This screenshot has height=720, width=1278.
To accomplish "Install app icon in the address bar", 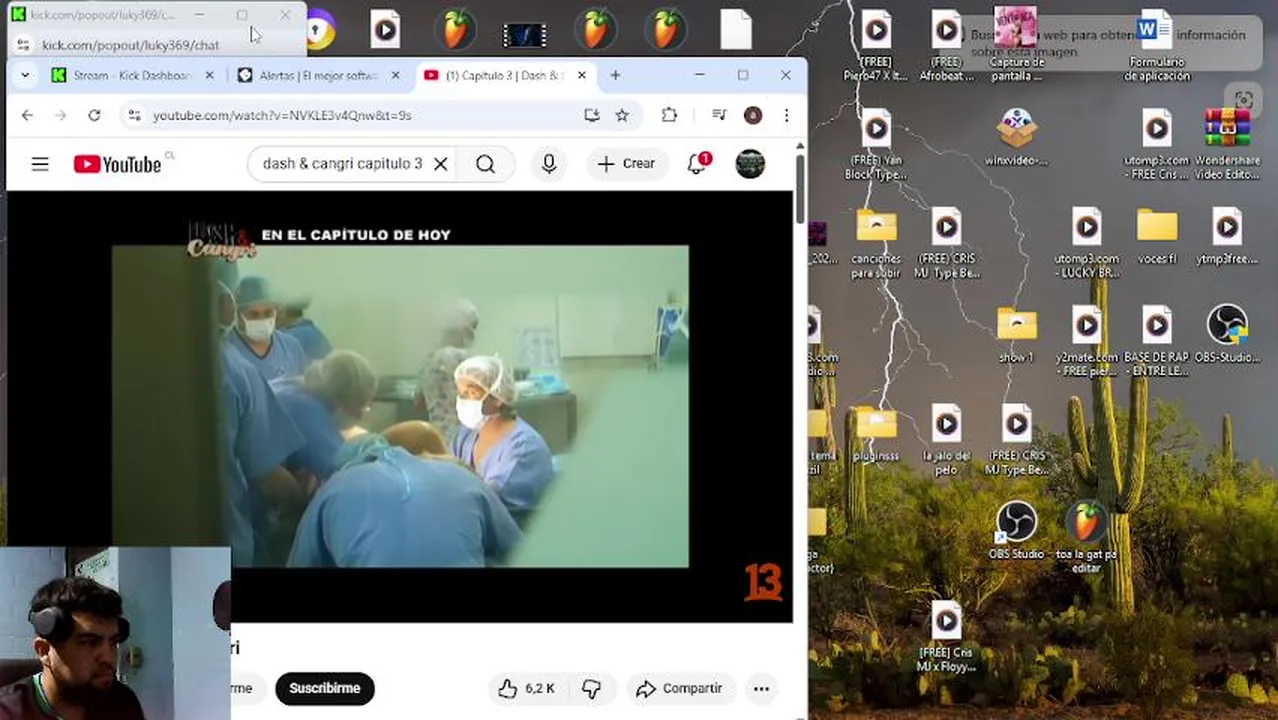I will tap(592, 115).
